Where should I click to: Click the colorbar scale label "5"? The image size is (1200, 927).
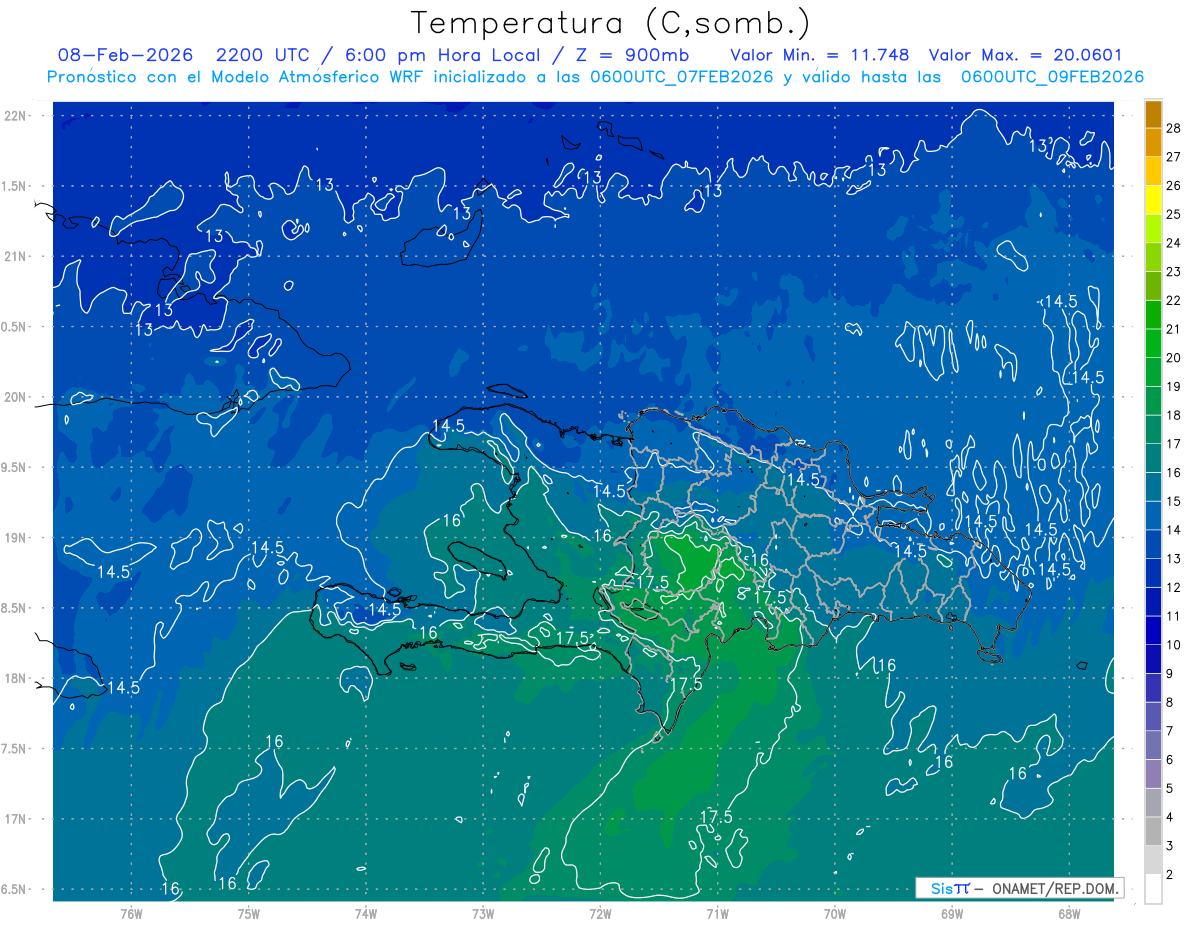(x=1170, y=789)
